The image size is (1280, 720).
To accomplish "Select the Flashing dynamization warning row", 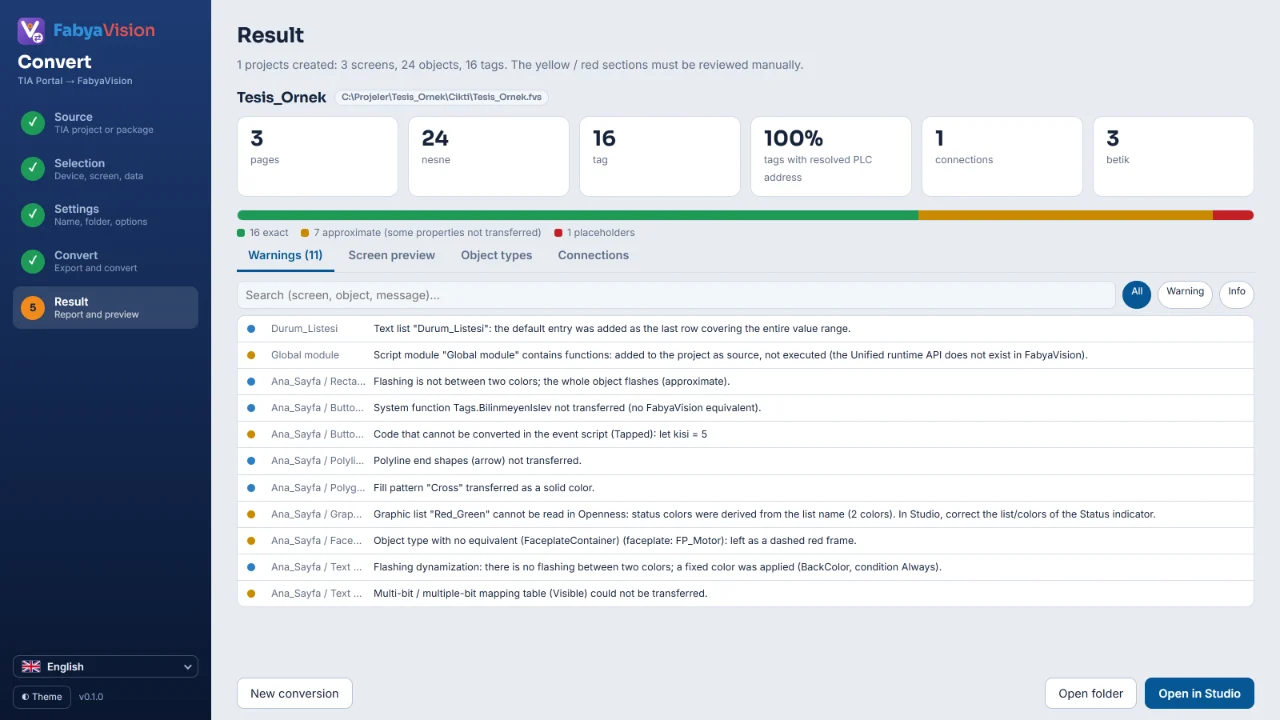I will (x=745, y=567).
